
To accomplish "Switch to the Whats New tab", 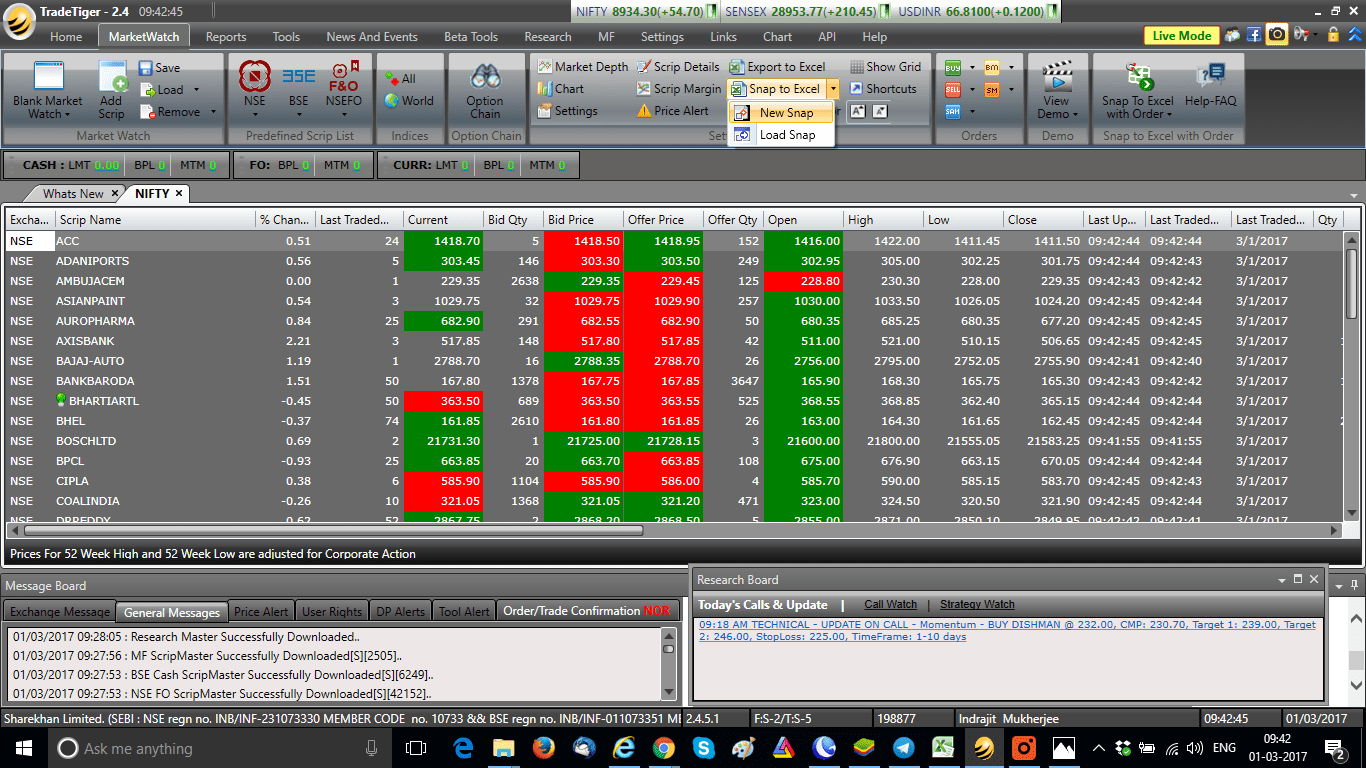I will (x=73, y=194).
